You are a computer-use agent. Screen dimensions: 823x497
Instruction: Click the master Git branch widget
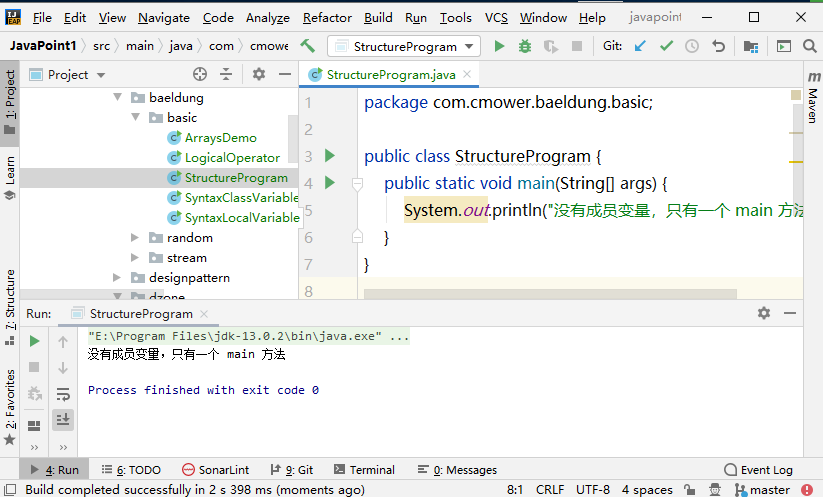pyautogui.click(x=762, y=490)
